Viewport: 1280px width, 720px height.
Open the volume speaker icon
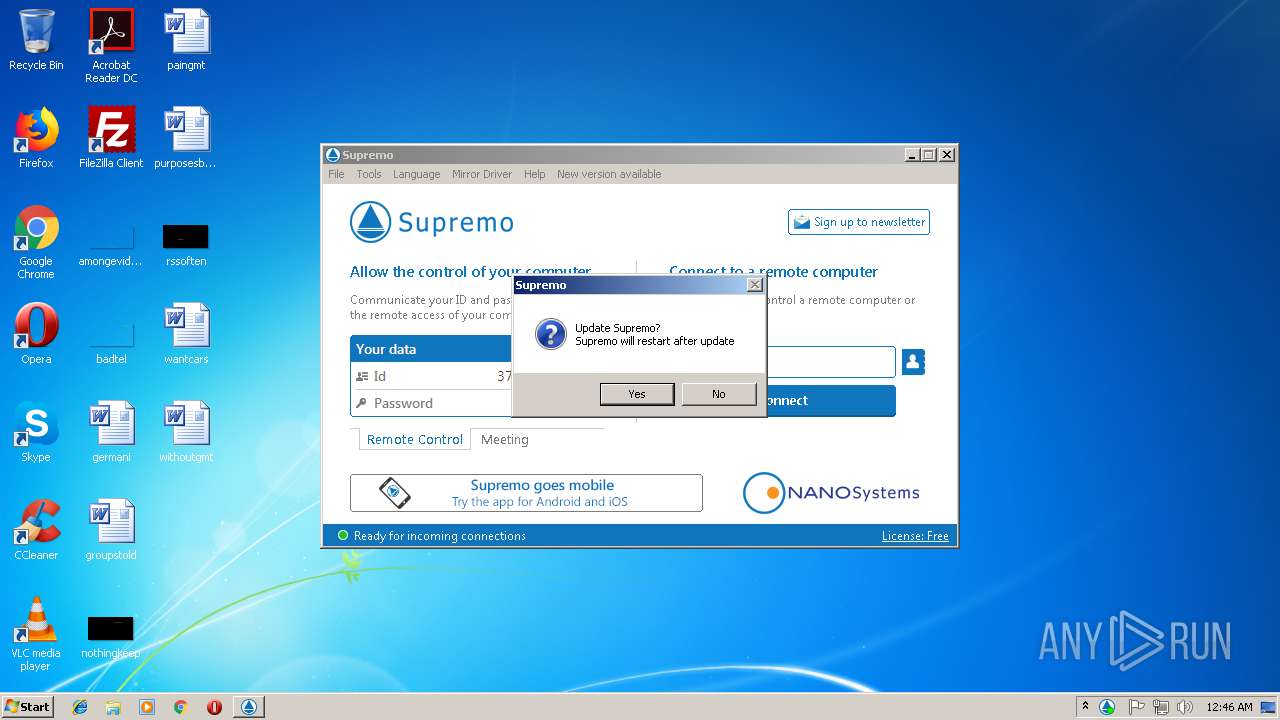click(x=1185, y=707)
